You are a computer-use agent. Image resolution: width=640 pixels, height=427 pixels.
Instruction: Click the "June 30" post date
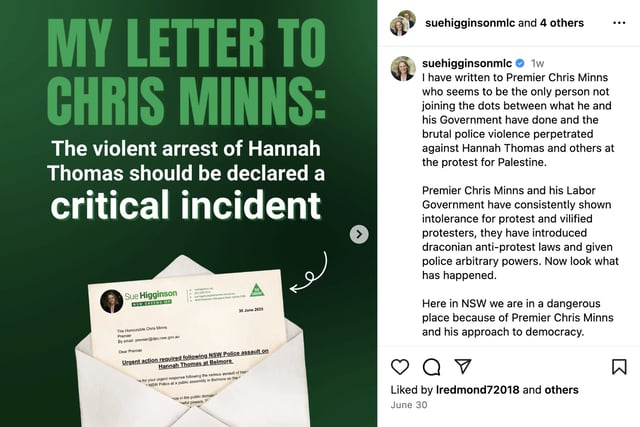(409, 405)
